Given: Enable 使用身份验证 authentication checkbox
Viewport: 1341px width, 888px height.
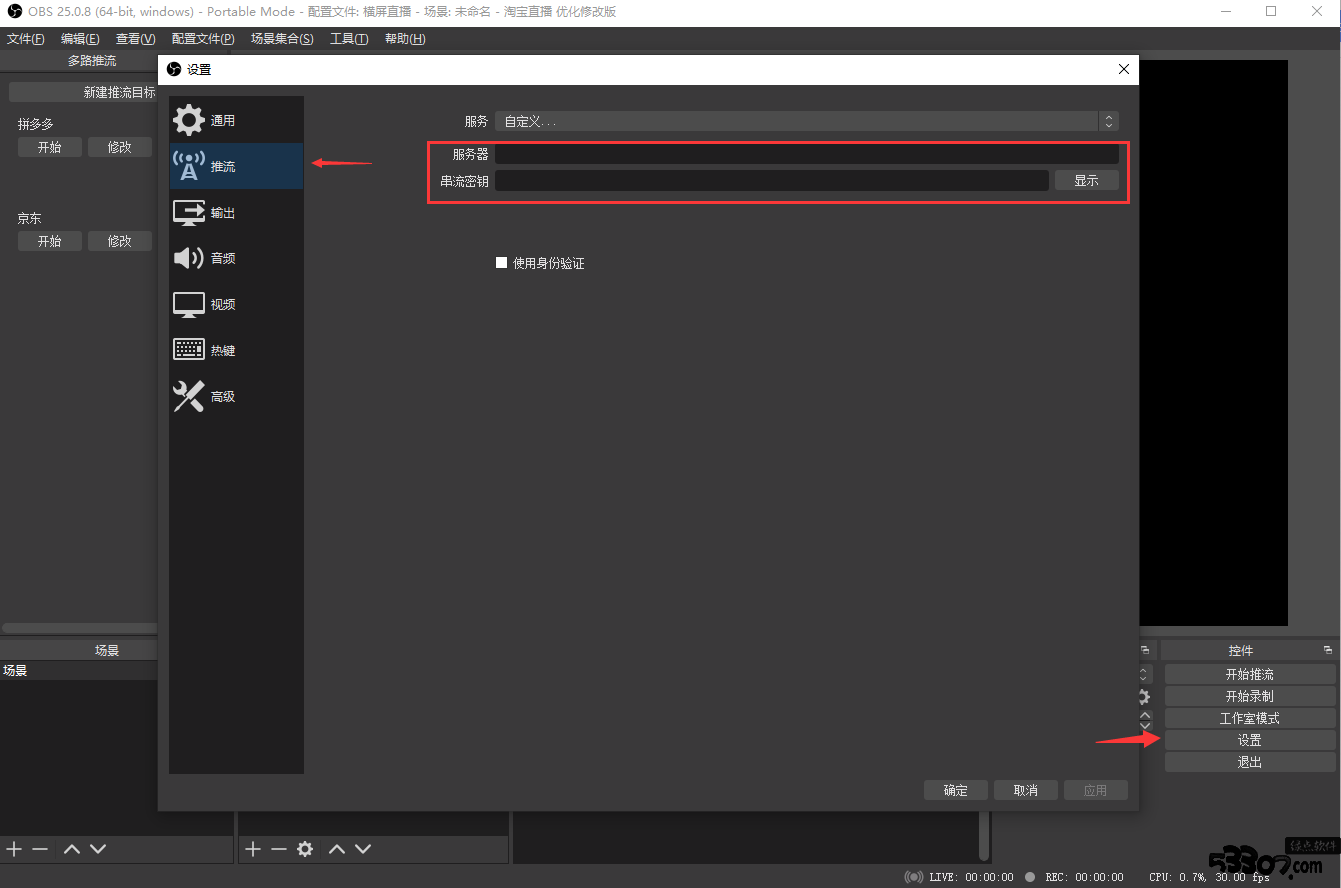Looking at the screenshot, I should pyautogui.click(x=502, y=263).
